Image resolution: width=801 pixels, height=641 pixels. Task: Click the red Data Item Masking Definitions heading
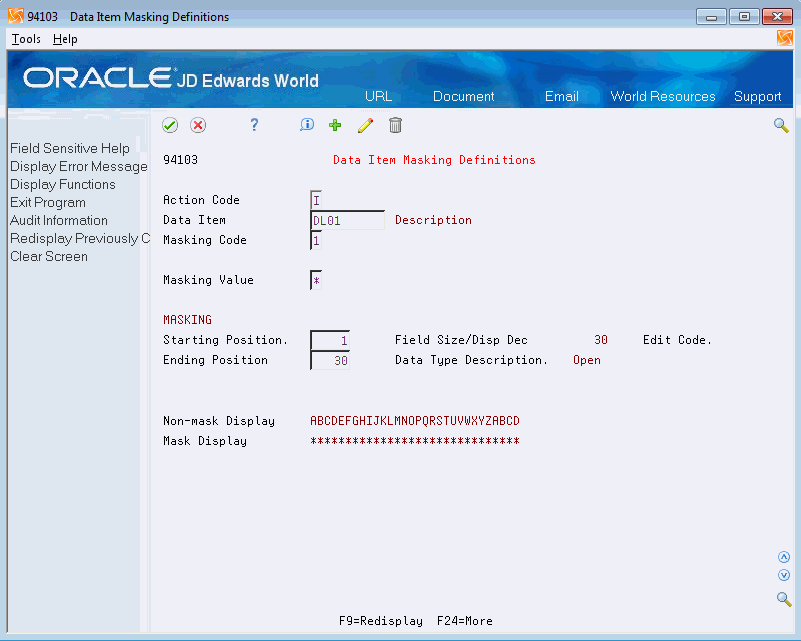(x=434, y=160)
